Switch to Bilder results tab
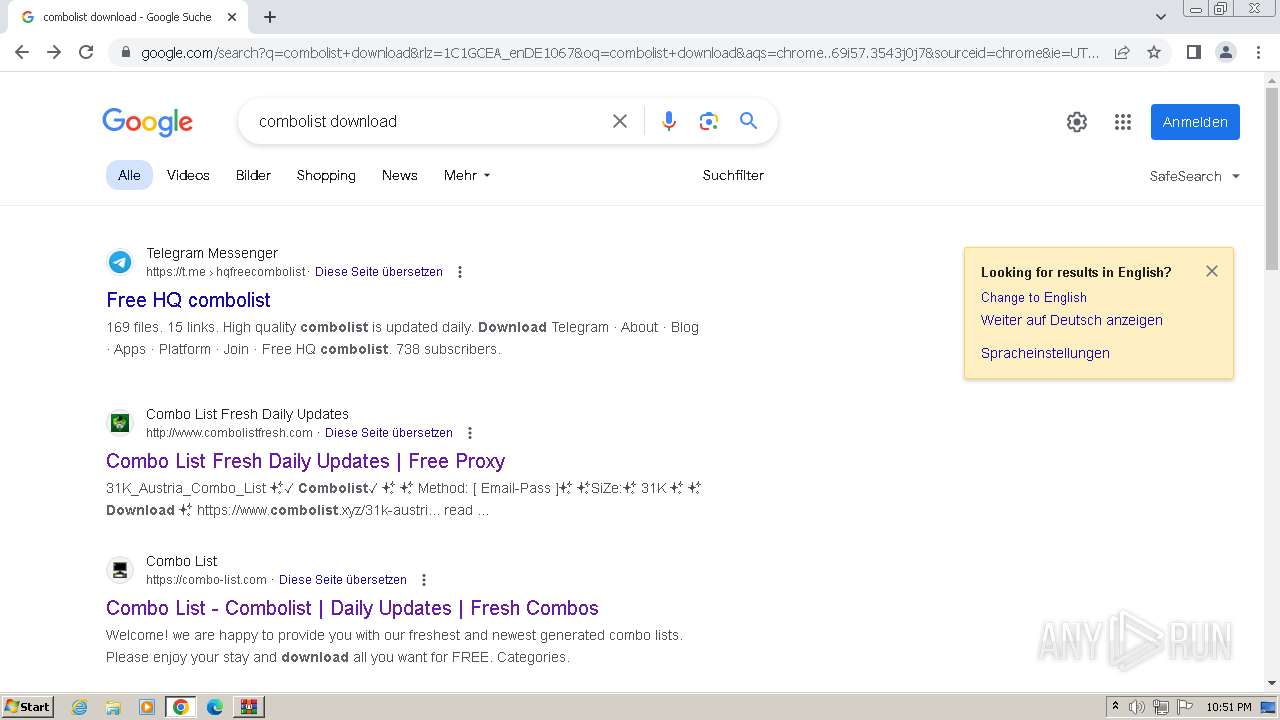The width and height of the screenshot is (1280, 720). 253,175
